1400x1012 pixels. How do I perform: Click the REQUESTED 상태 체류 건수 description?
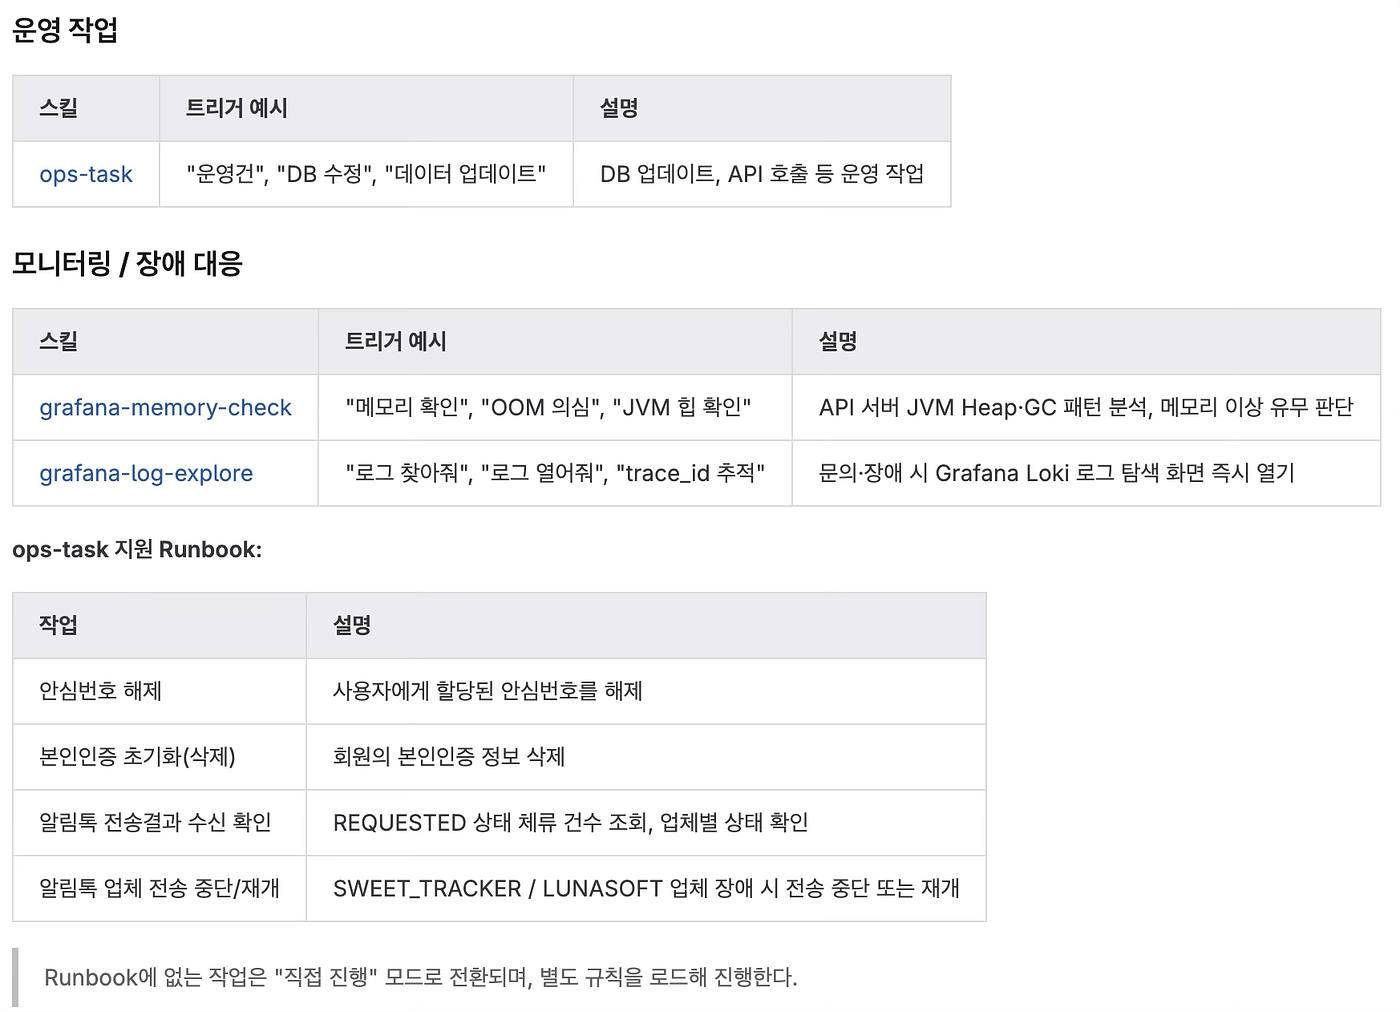[x=646, y=823]
